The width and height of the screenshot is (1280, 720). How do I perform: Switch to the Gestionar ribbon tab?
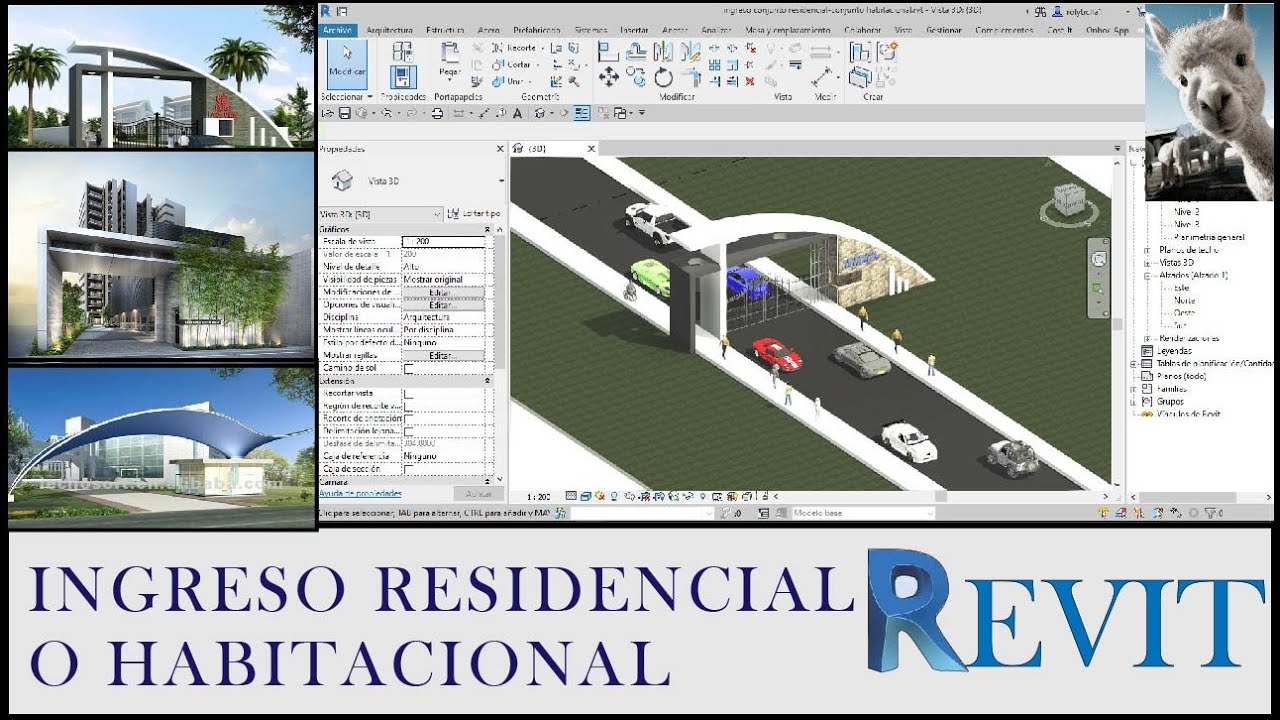tap(944, 30)
